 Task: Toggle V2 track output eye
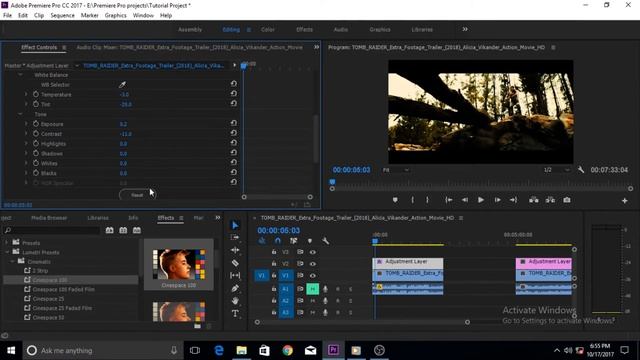click(313, 264)
